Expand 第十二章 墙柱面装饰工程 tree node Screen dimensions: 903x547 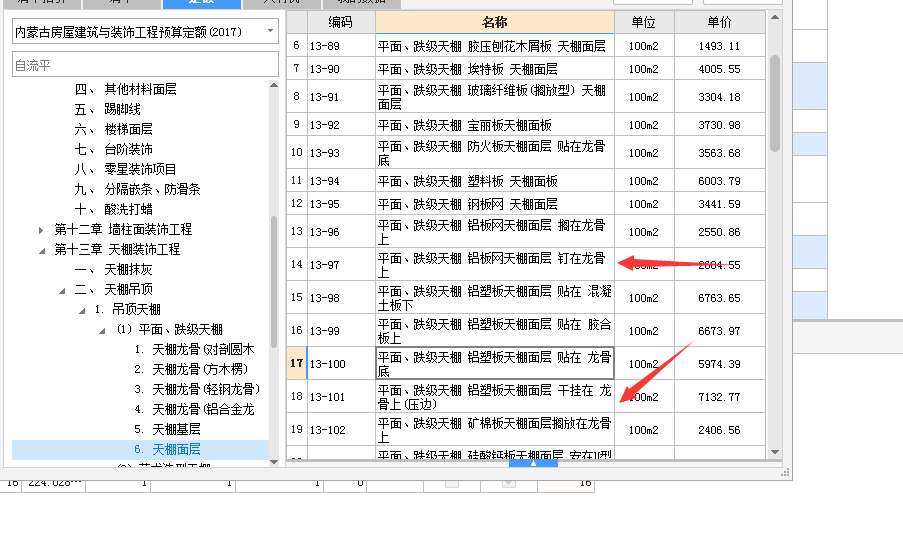pos(40,230)
